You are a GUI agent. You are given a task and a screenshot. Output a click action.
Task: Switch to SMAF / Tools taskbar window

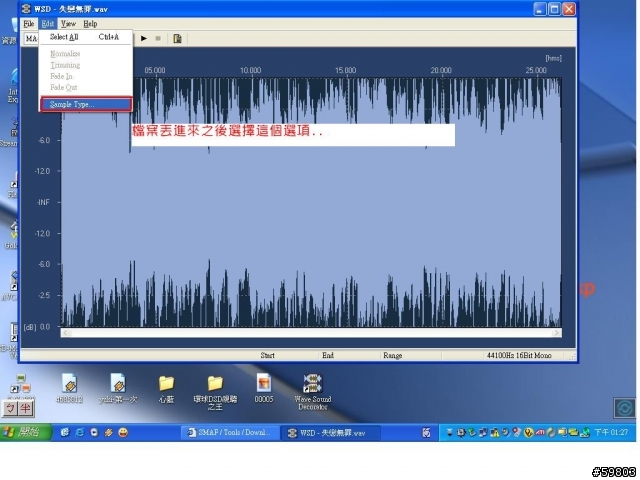(228, 432)
